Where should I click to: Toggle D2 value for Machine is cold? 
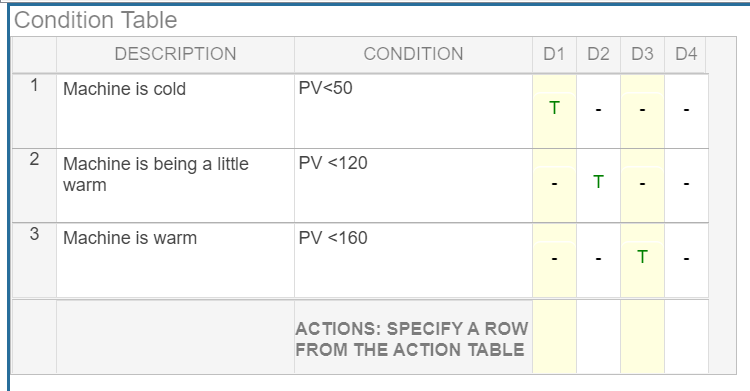[598, 111]
